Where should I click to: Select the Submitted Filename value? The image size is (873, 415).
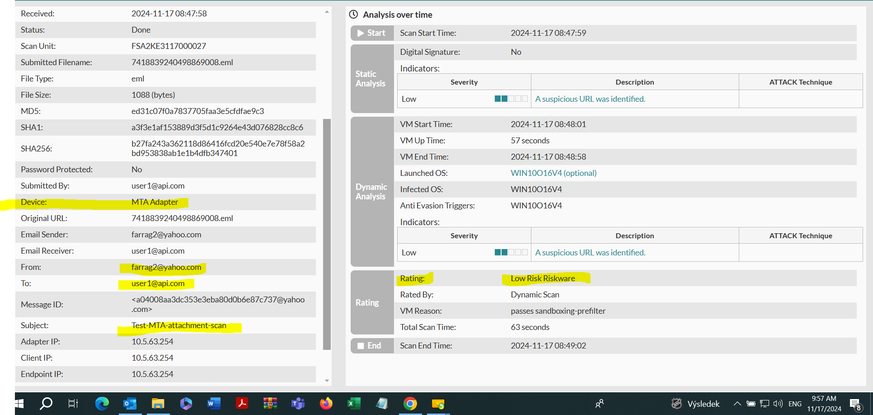[x=182, y=62]
